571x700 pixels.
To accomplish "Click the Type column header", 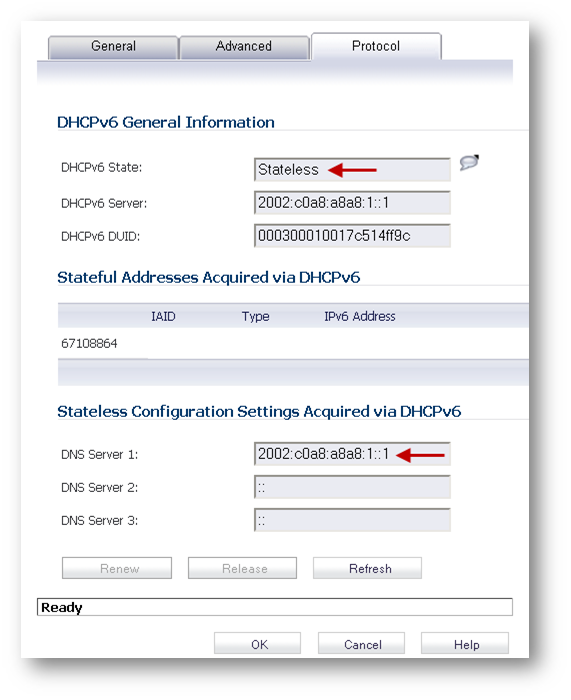I will [x=255, y=317].
